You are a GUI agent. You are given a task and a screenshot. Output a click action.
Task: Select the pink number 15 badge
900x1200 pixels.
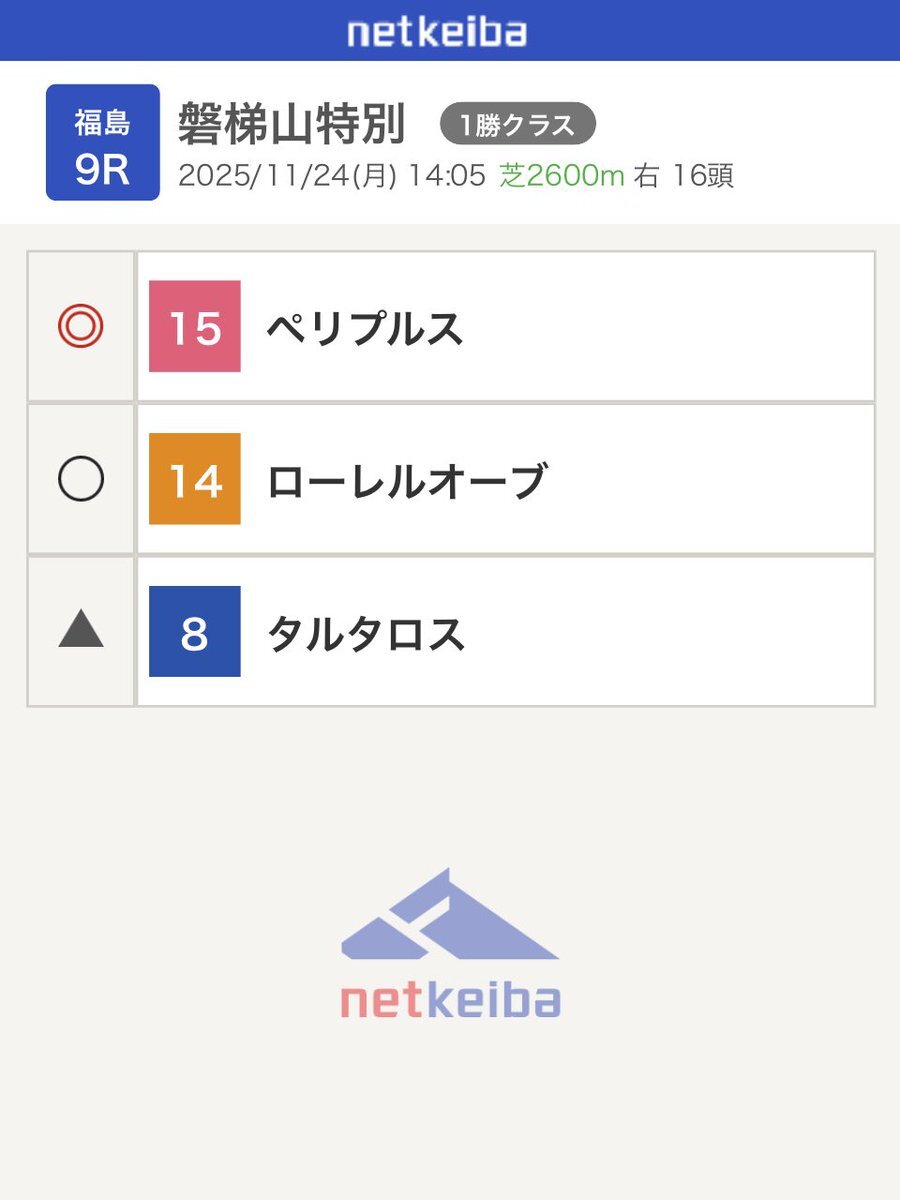(x=194, y=326)
